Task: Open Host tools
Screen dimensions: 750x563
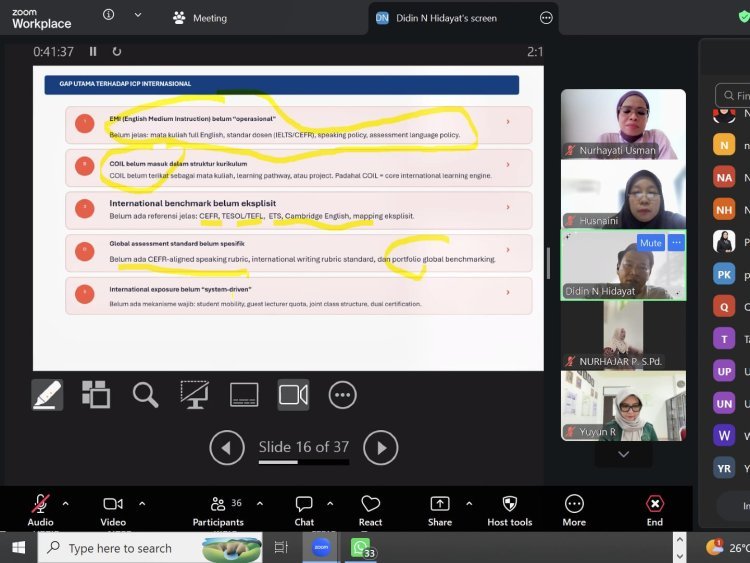Action: (x=509, y=510)
